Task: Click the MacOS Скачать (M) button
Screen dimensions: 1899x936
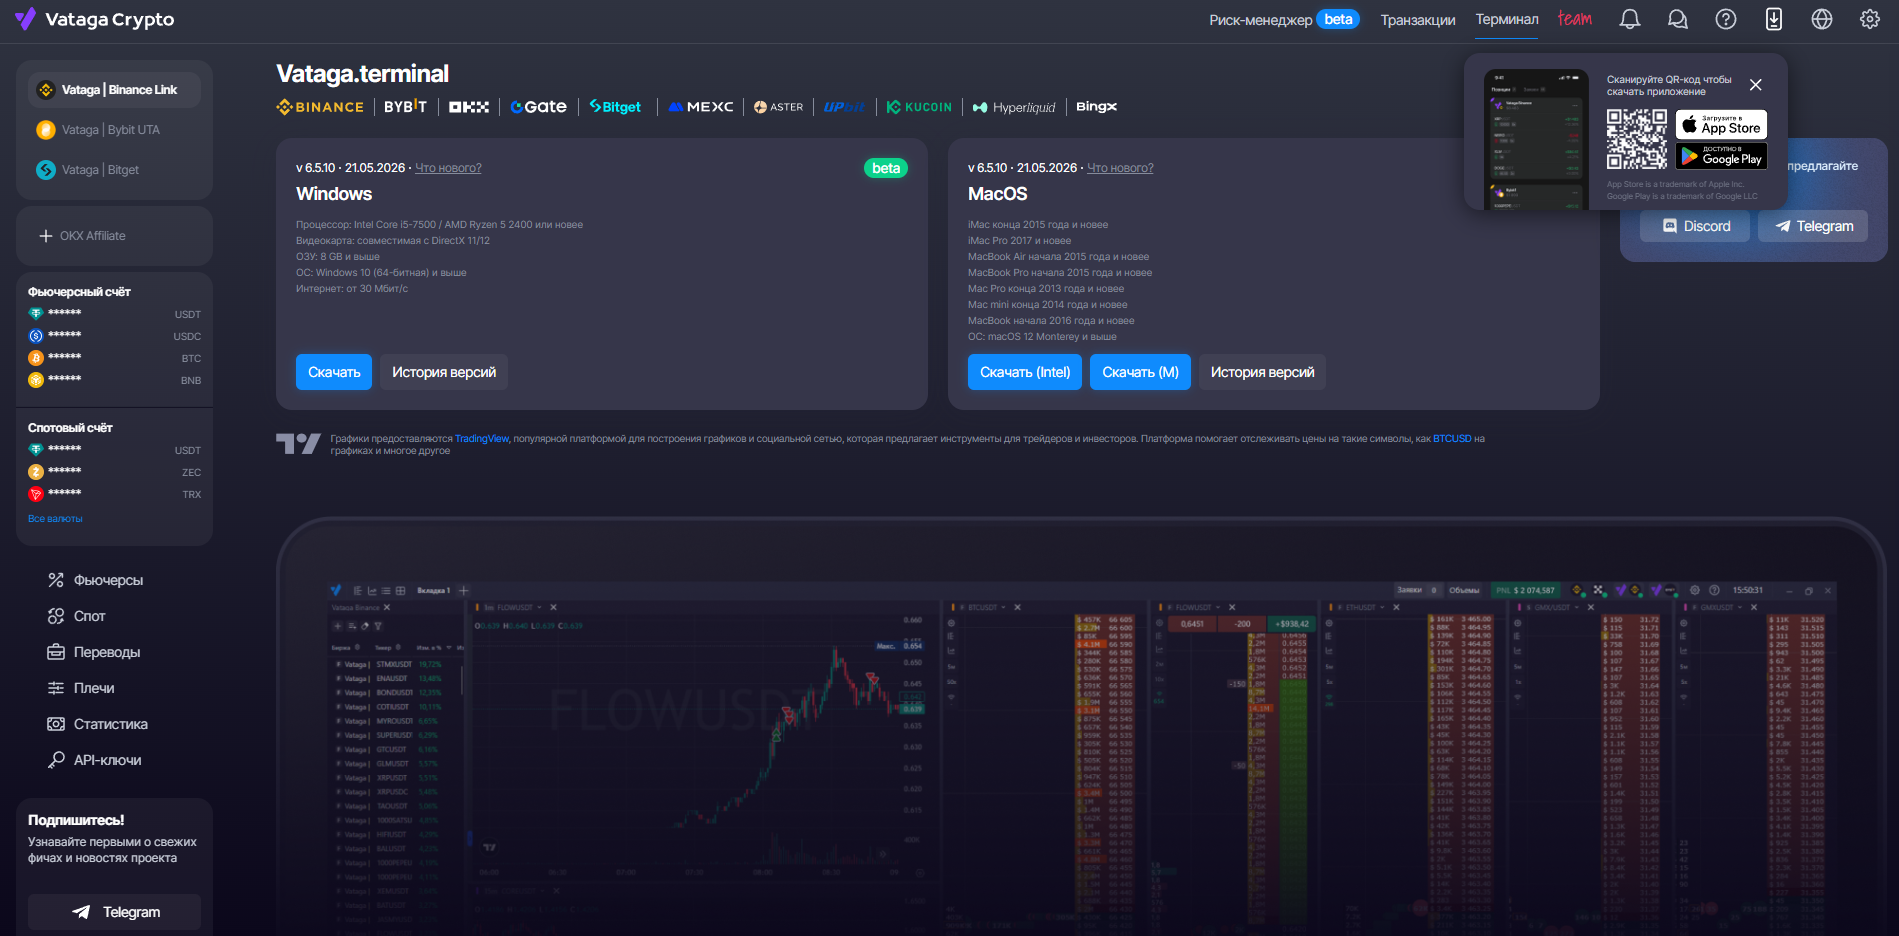Action: point(1140,372)
